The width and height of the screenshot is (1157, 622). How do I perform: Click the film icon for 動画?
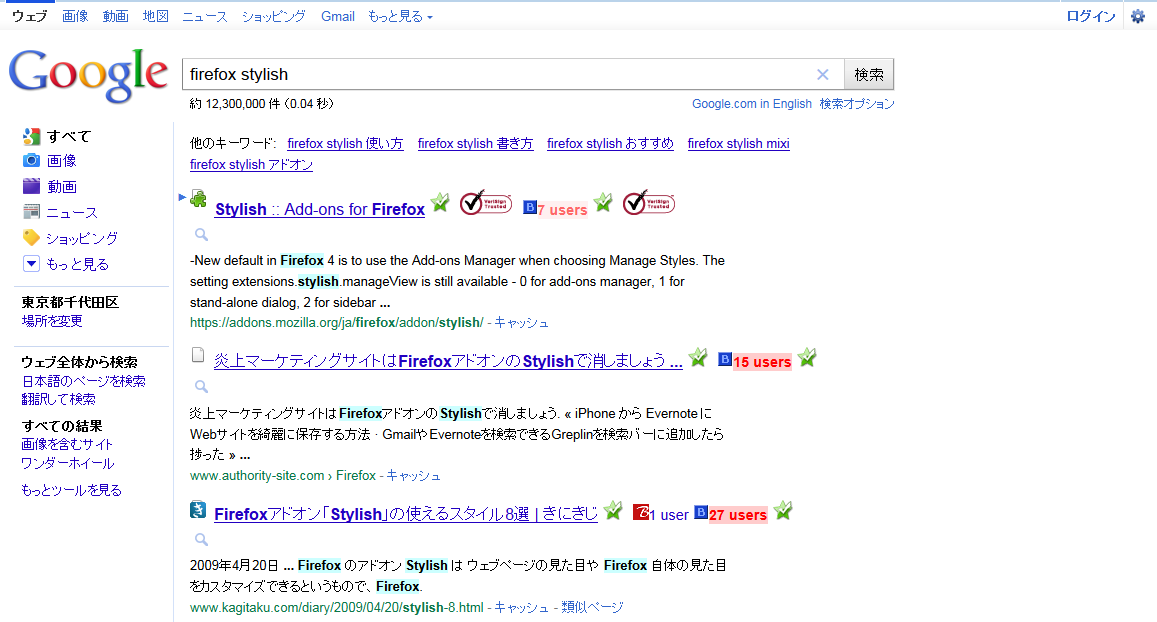pos(31,186)
